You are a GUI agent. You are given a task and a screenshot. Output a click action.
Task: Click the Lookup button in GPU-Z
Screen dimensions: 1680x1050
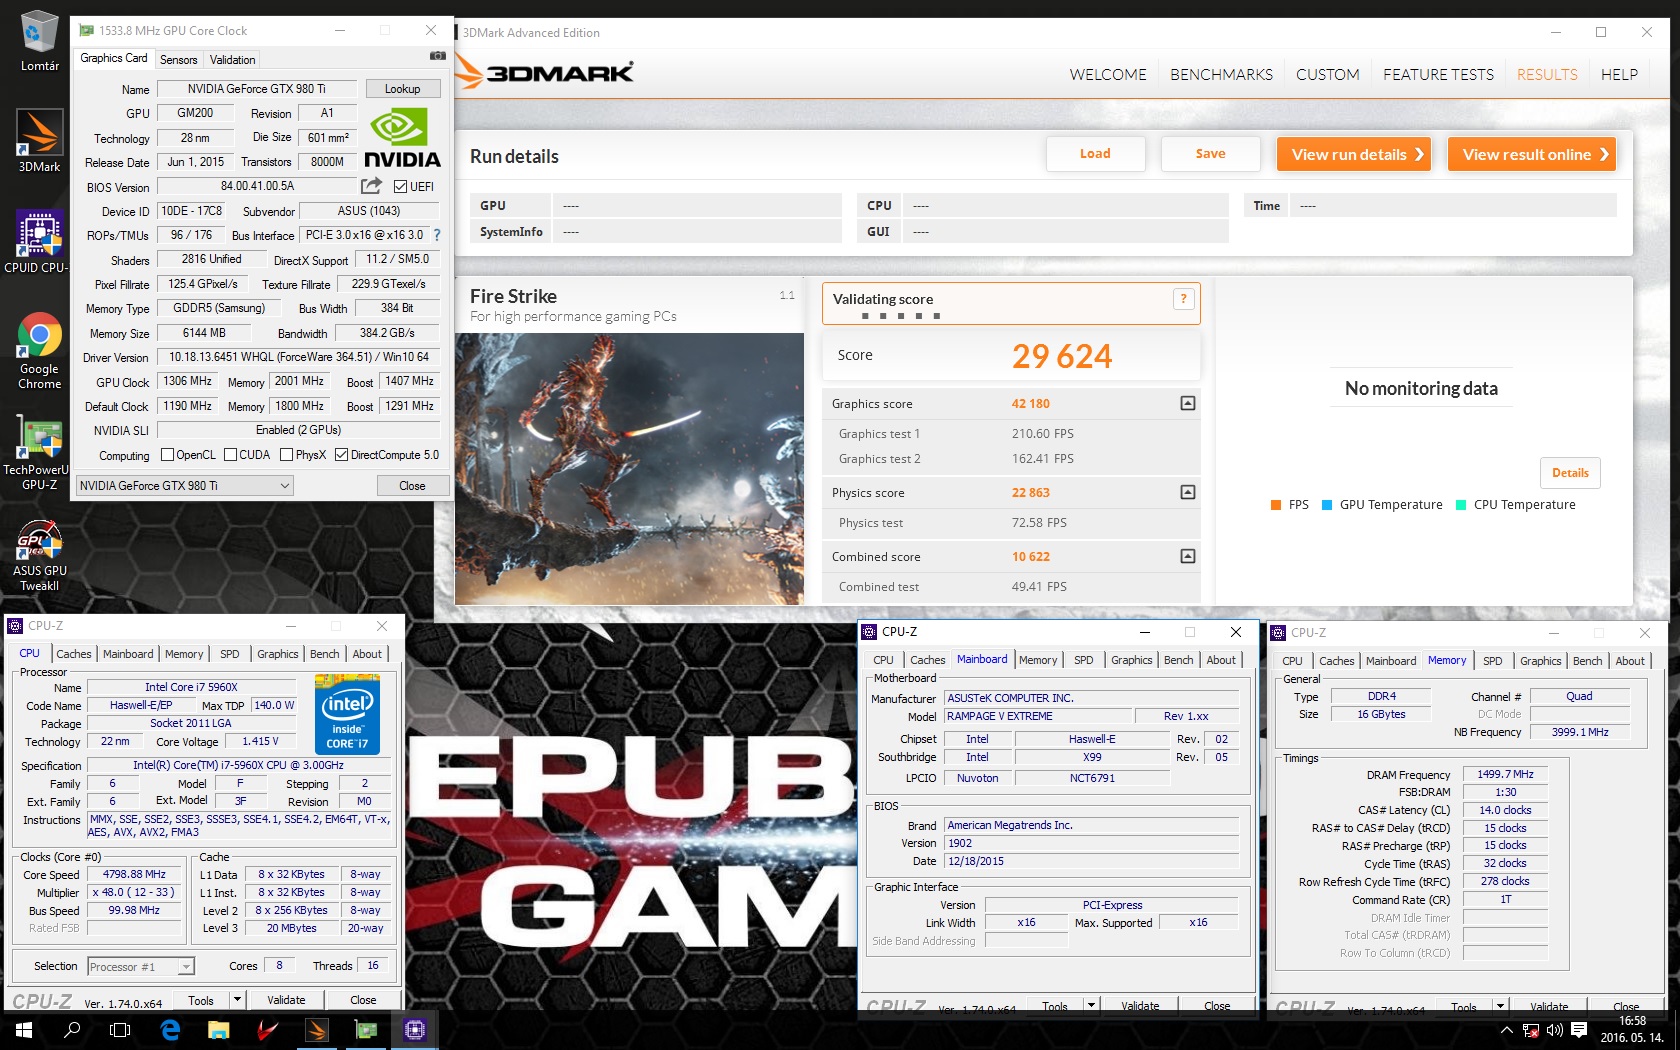tap(402, 89)
